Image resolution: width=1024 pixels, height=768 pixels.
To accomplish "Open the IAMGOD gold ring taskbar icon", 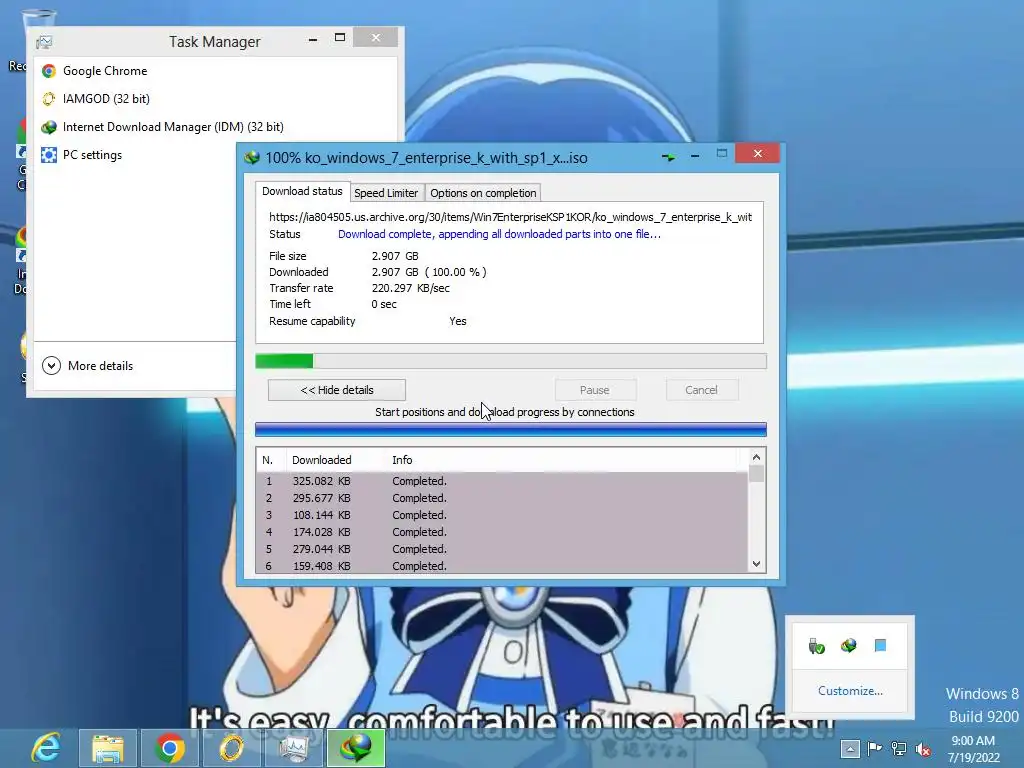I will [x=232, y=748].
